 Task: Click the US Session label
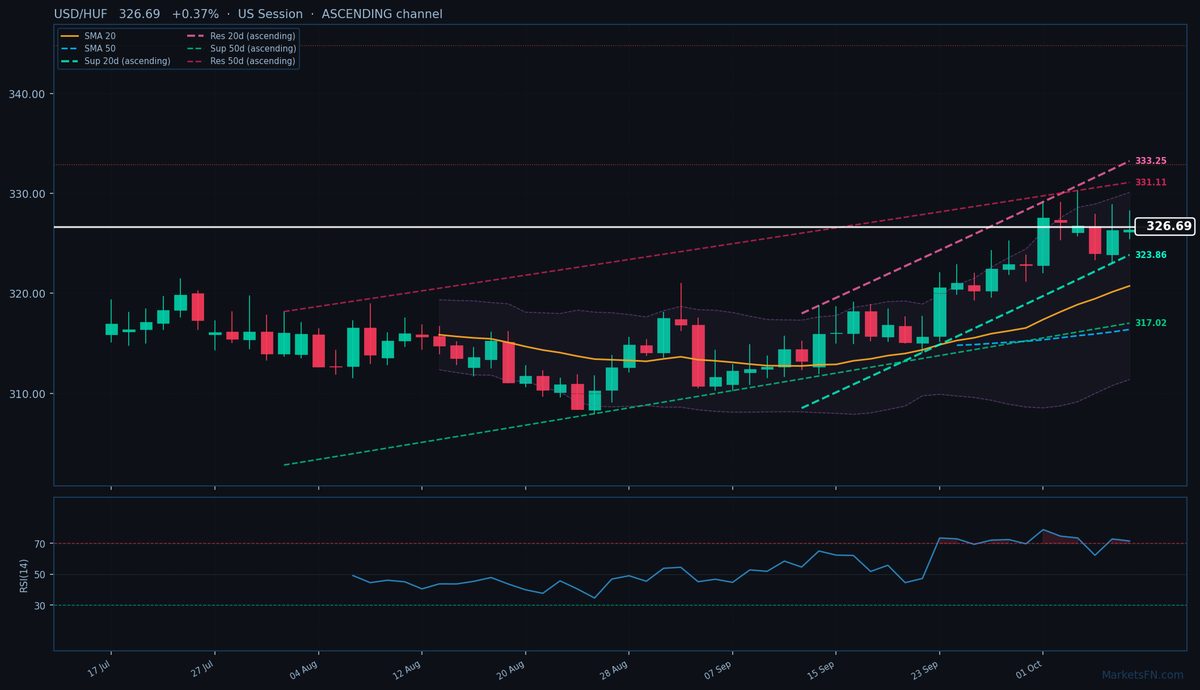(x=270, y=14)
